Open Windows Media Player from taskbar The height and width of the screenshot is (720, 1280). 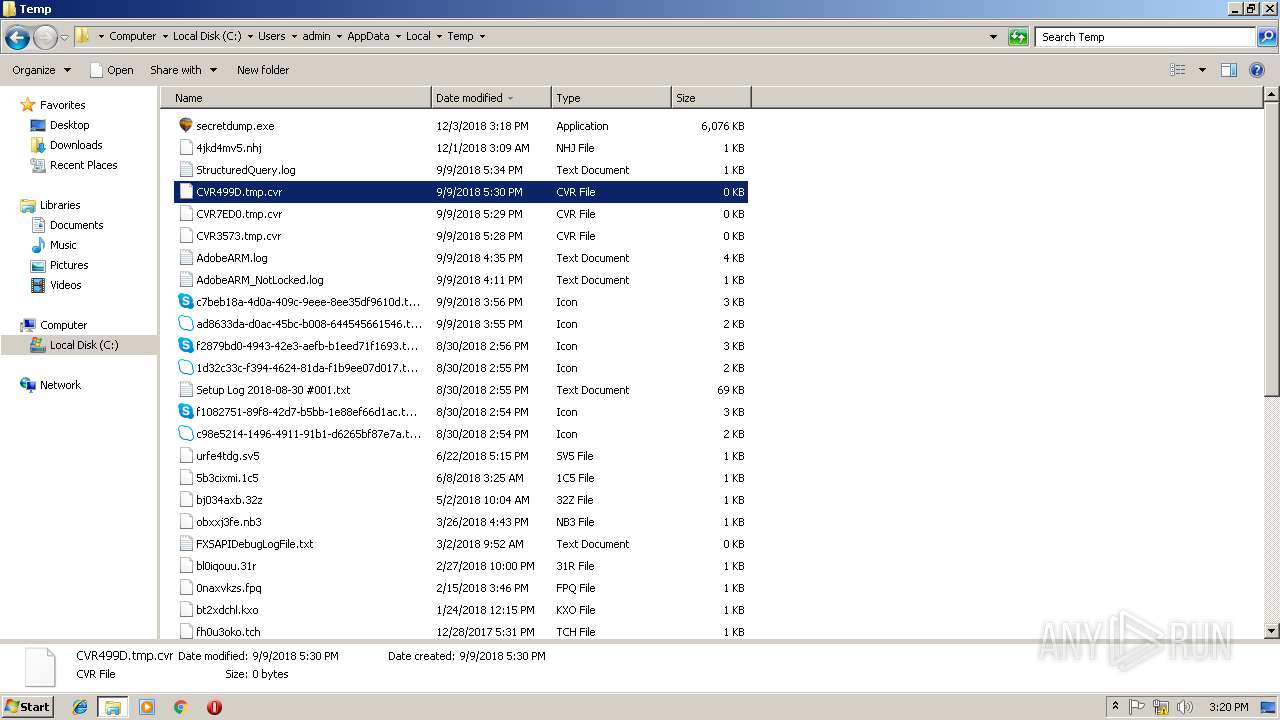(x=147, y=707)
